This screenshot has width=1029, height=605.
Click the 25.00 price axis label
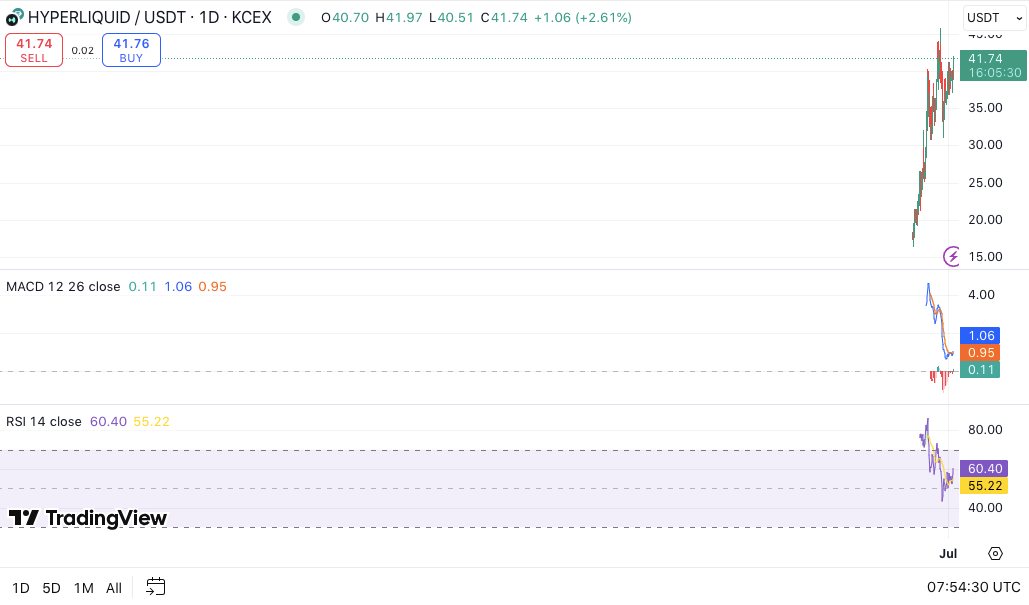pyautogui.click(x=985, y=182)
